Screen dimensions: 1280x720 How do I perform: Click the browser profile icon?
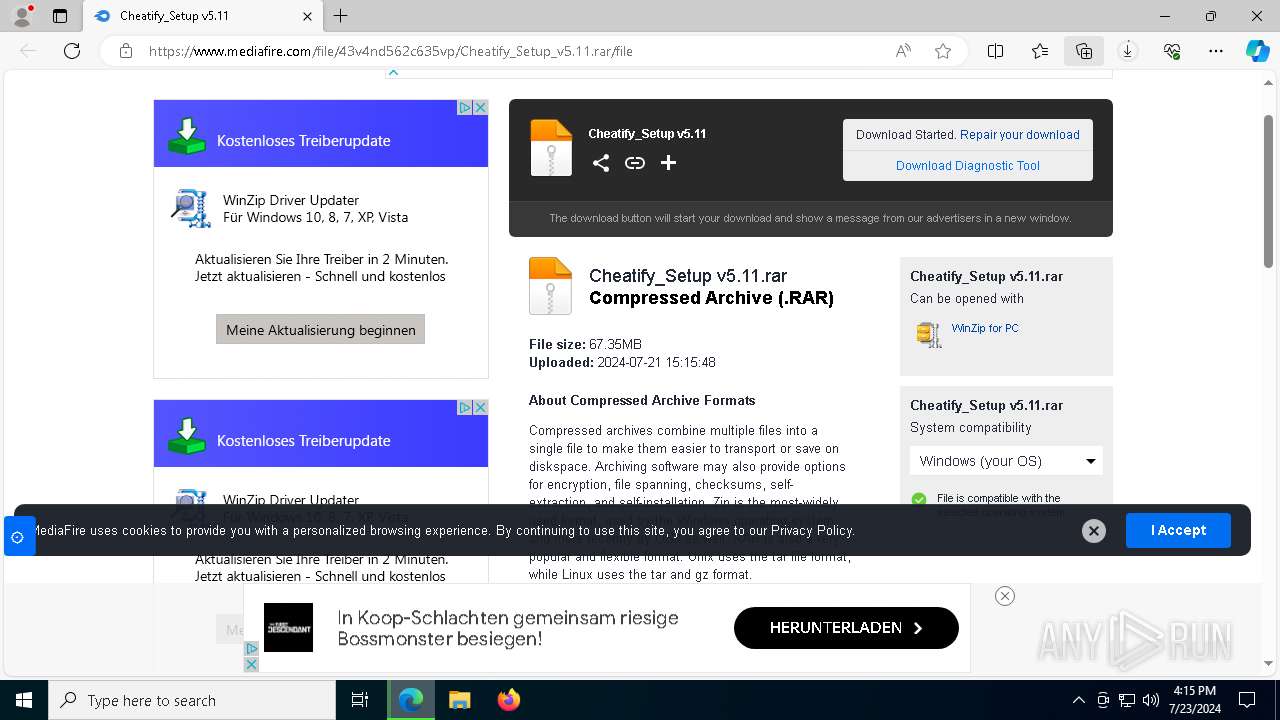[x=22, y=16]
